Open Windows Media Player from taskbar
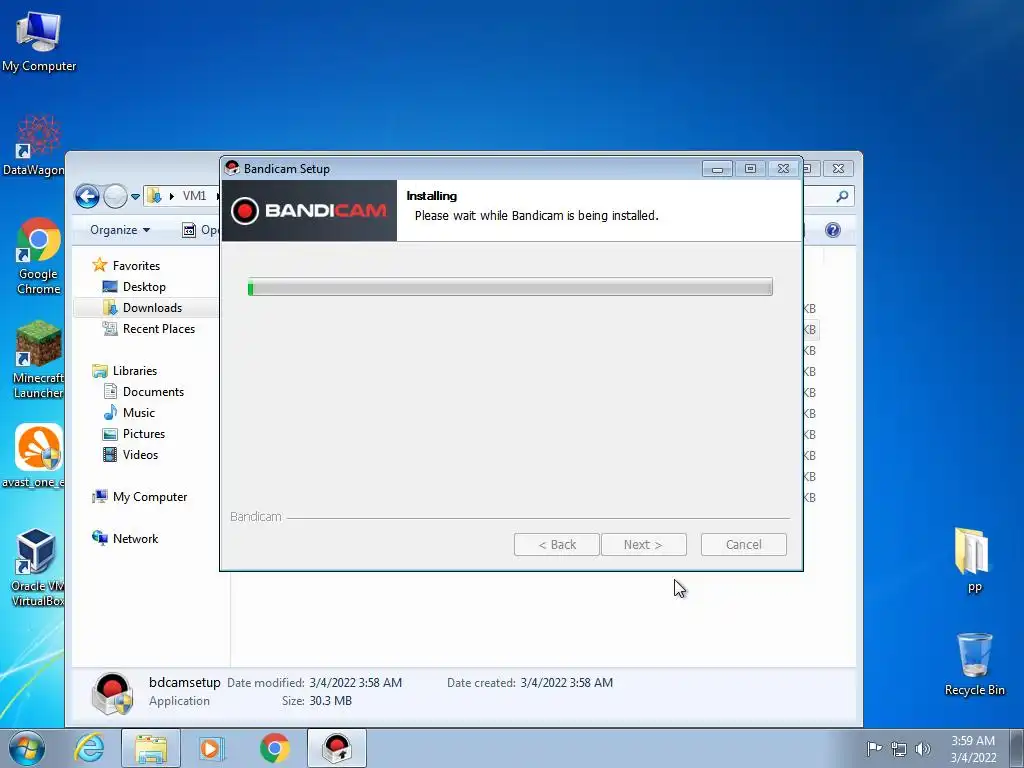 (x=212, y=748)
